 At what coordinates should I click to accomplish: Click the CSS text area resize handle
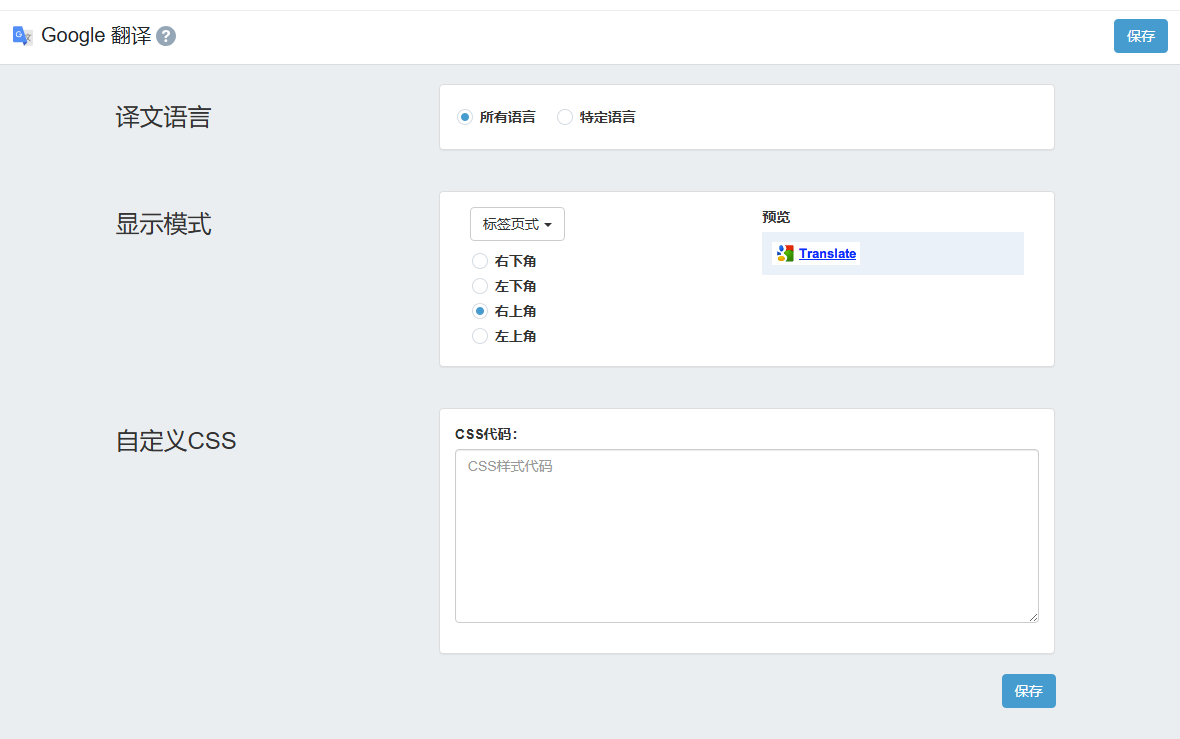1033,617
